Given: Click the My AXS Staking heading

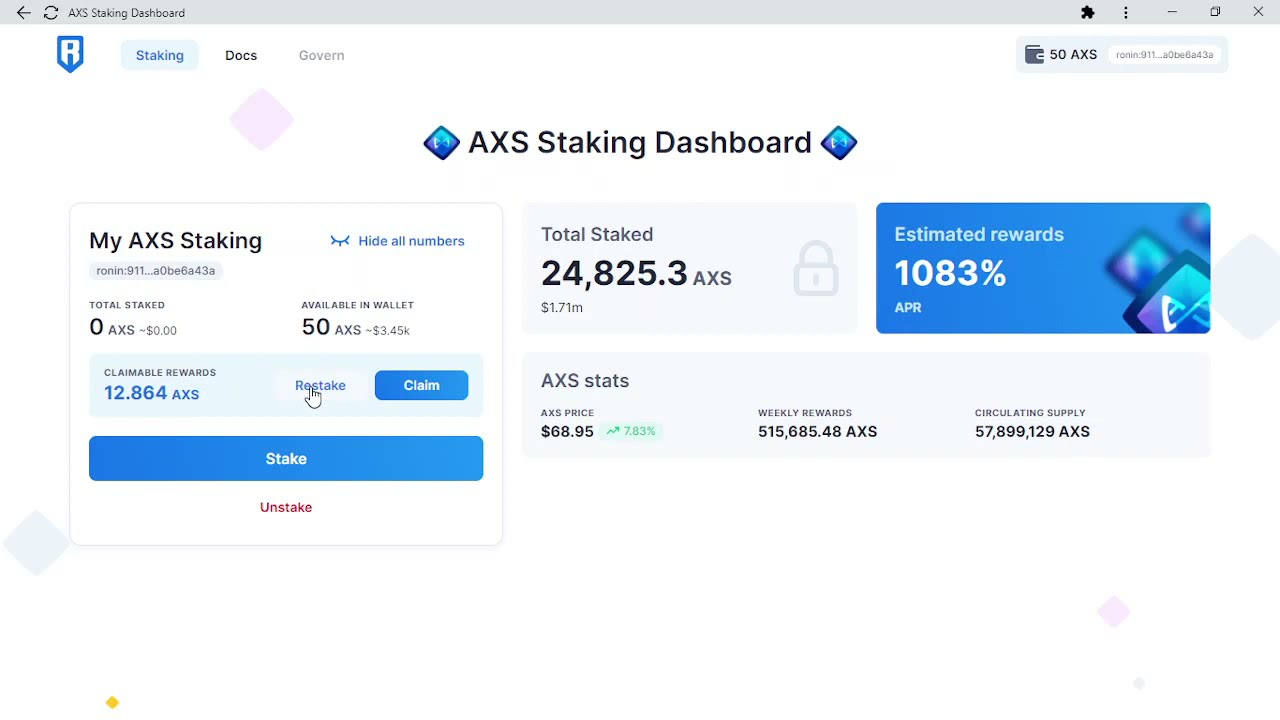Looking at the screenshot, I should pyautogui.click(x=175, y=241).
